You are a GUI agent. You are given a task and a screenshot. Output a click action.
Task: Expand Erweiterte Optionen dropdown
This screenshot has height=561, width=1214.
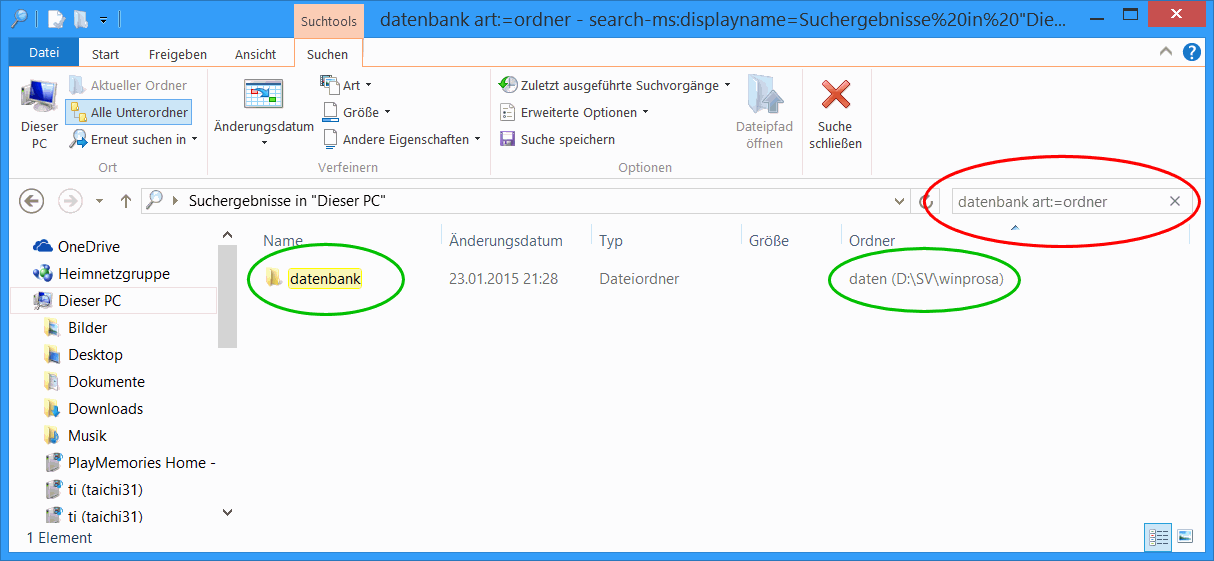[575, 112]
